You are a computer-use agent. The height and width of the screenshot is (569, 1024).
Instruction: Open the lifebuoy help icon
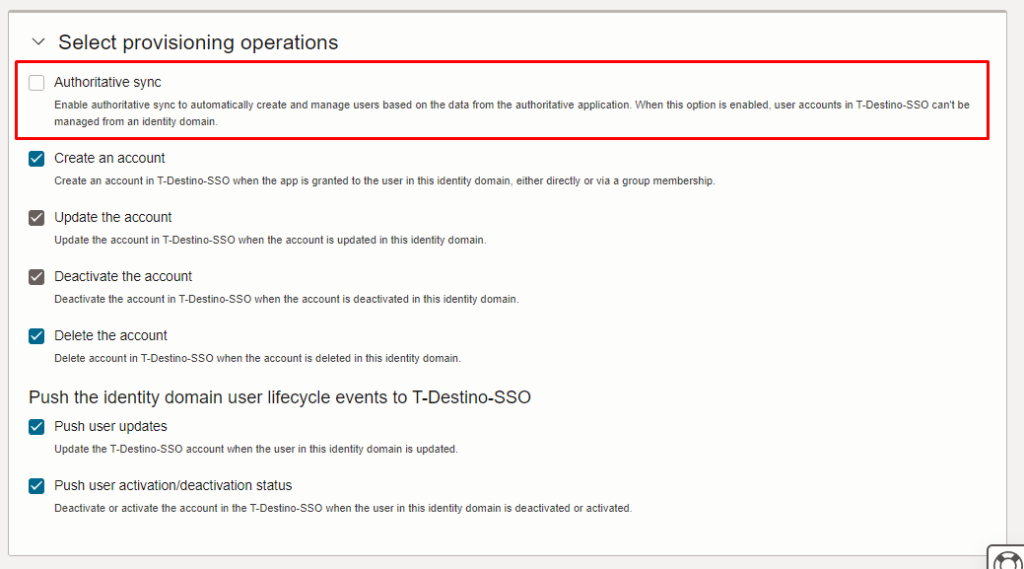[1008, 559]
